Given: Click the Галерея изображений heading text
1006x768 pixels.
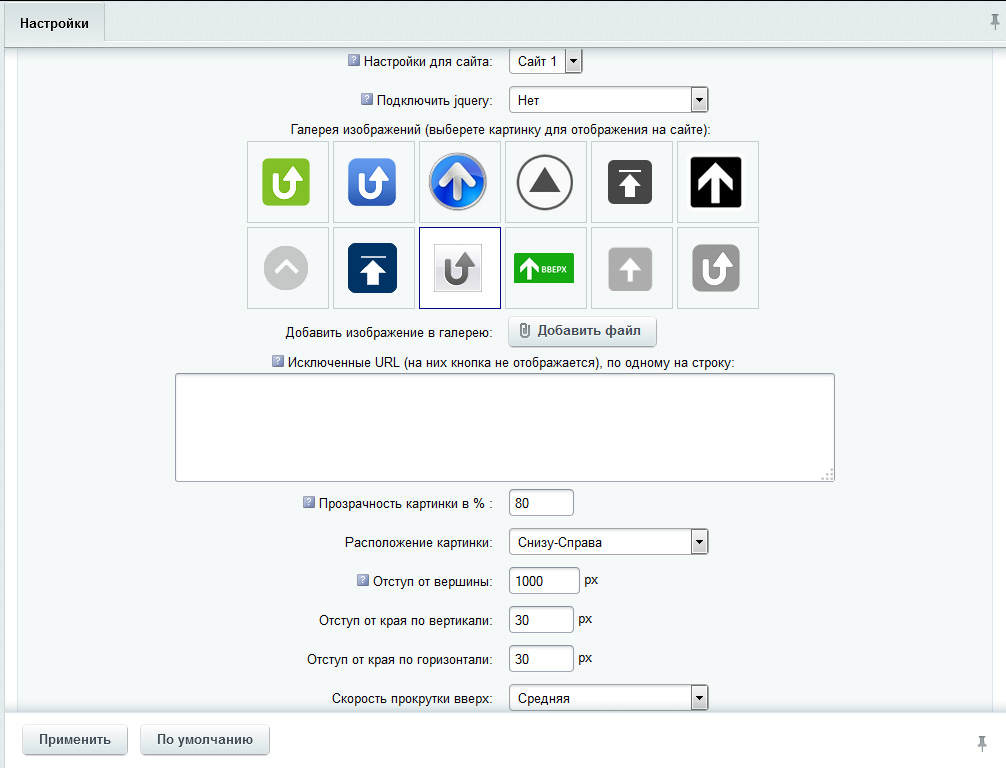Looking at the screenshot, I should click(x=500, y=130).
